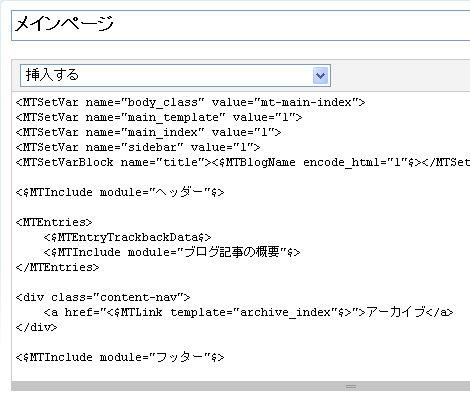Click the editor resize grip handle
The width and height of the screenshot is (470, 402).
(351, 386)
